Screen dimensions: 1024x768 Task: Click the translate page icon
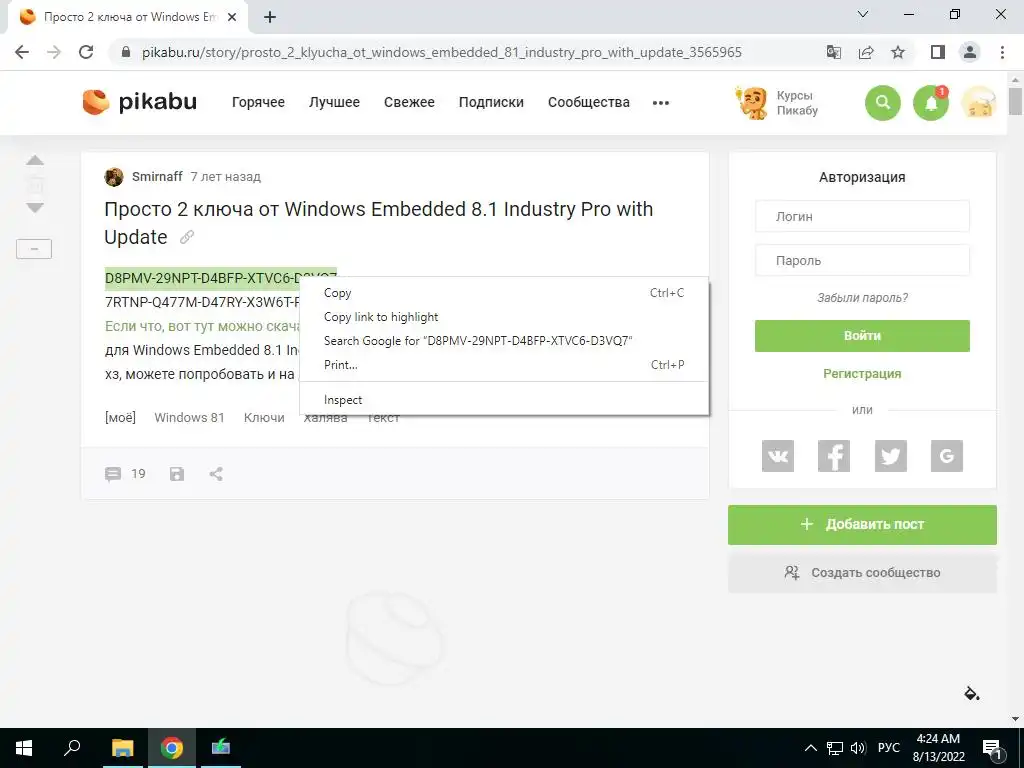[834, 52]
